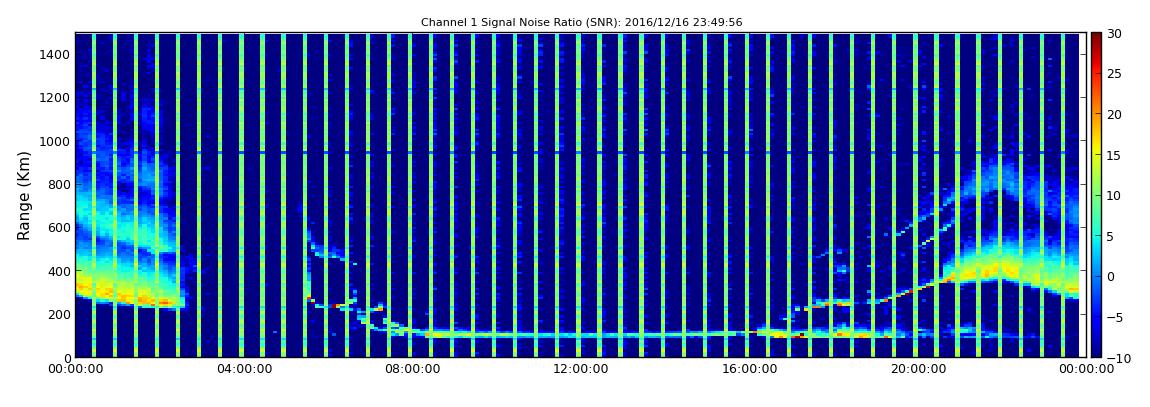Click the 1200 tick label on range axis

pyautogui.click(x=56, y=98)
